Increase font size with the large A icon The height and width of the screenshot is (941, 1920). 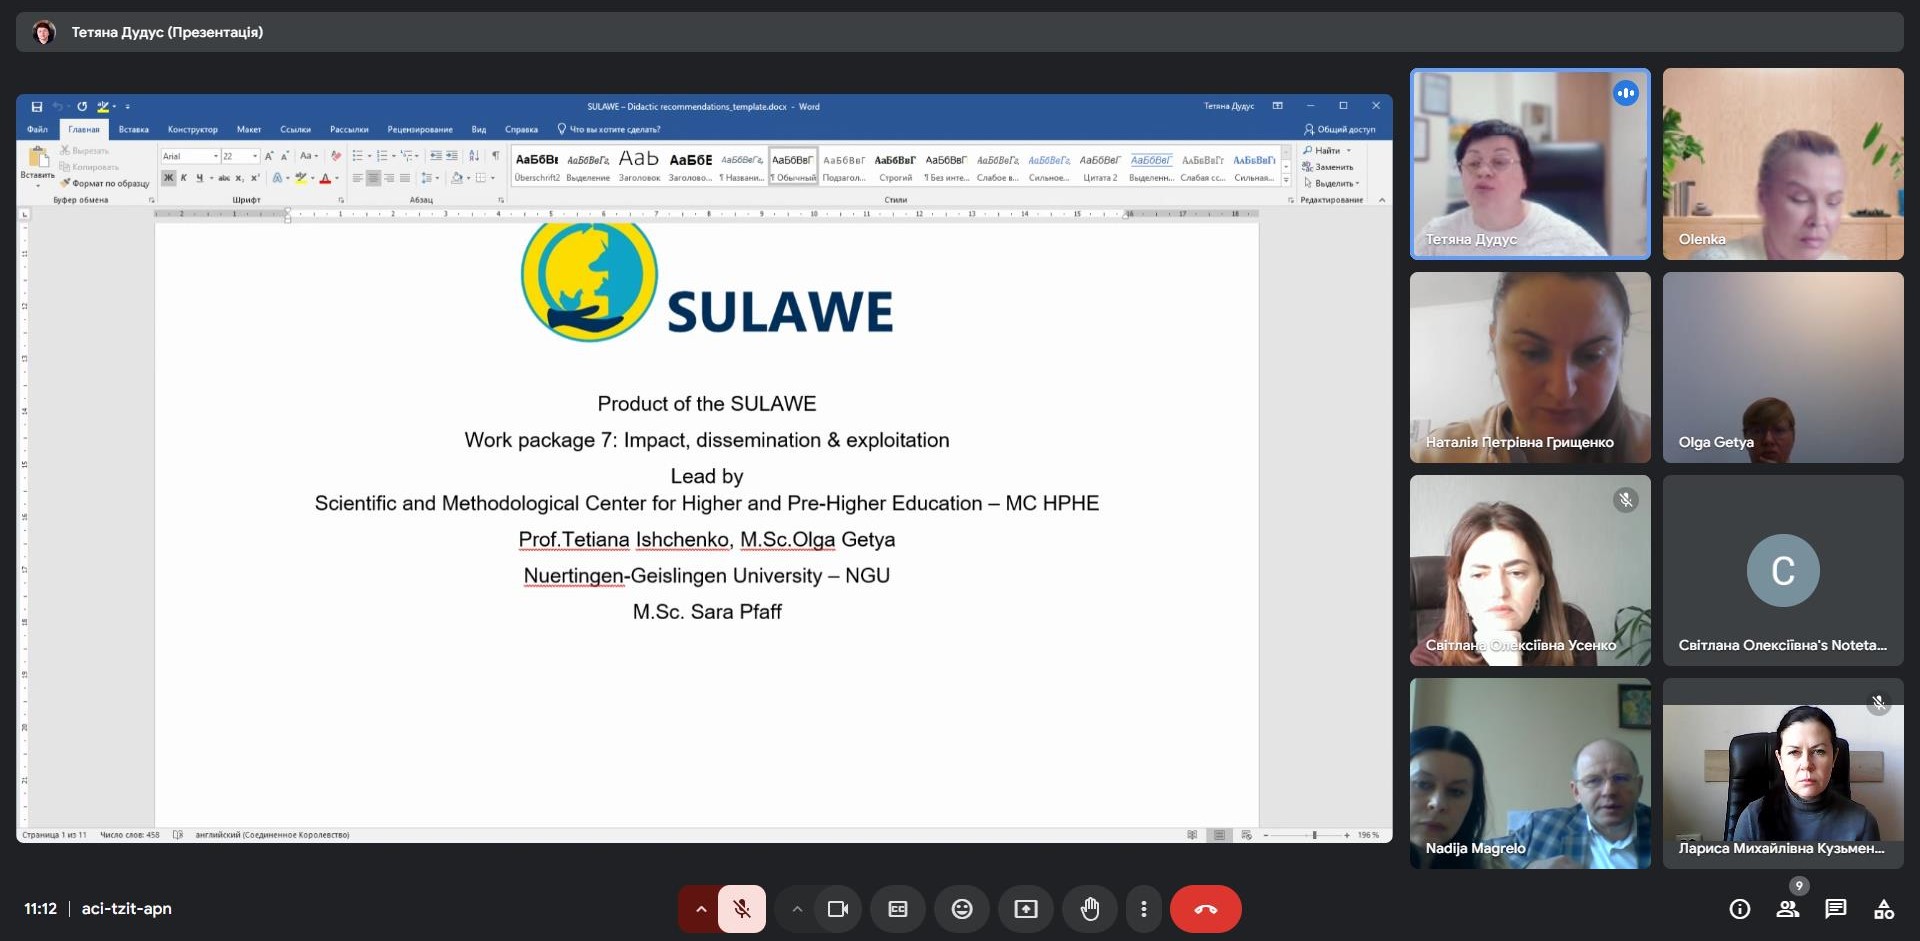[269, 156]
